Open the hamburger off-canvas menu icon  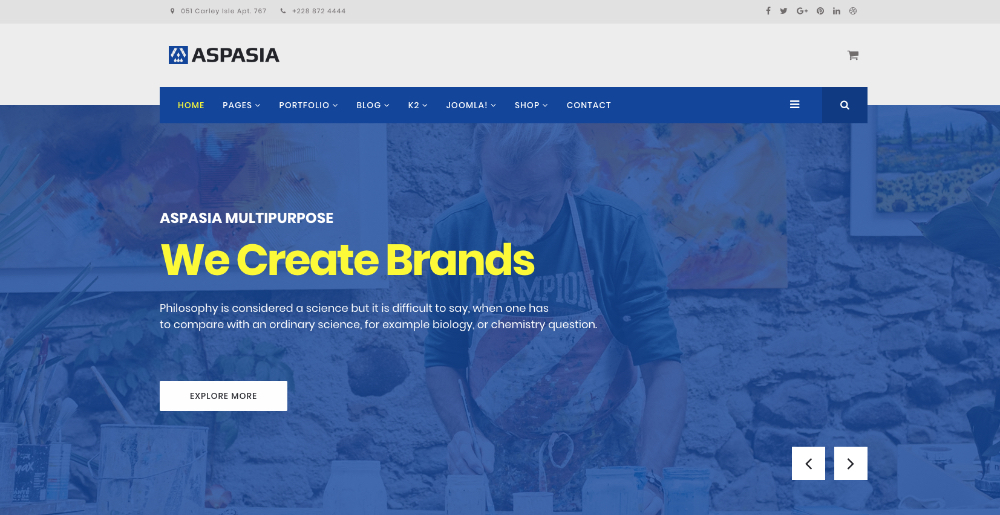pos(795,105)
